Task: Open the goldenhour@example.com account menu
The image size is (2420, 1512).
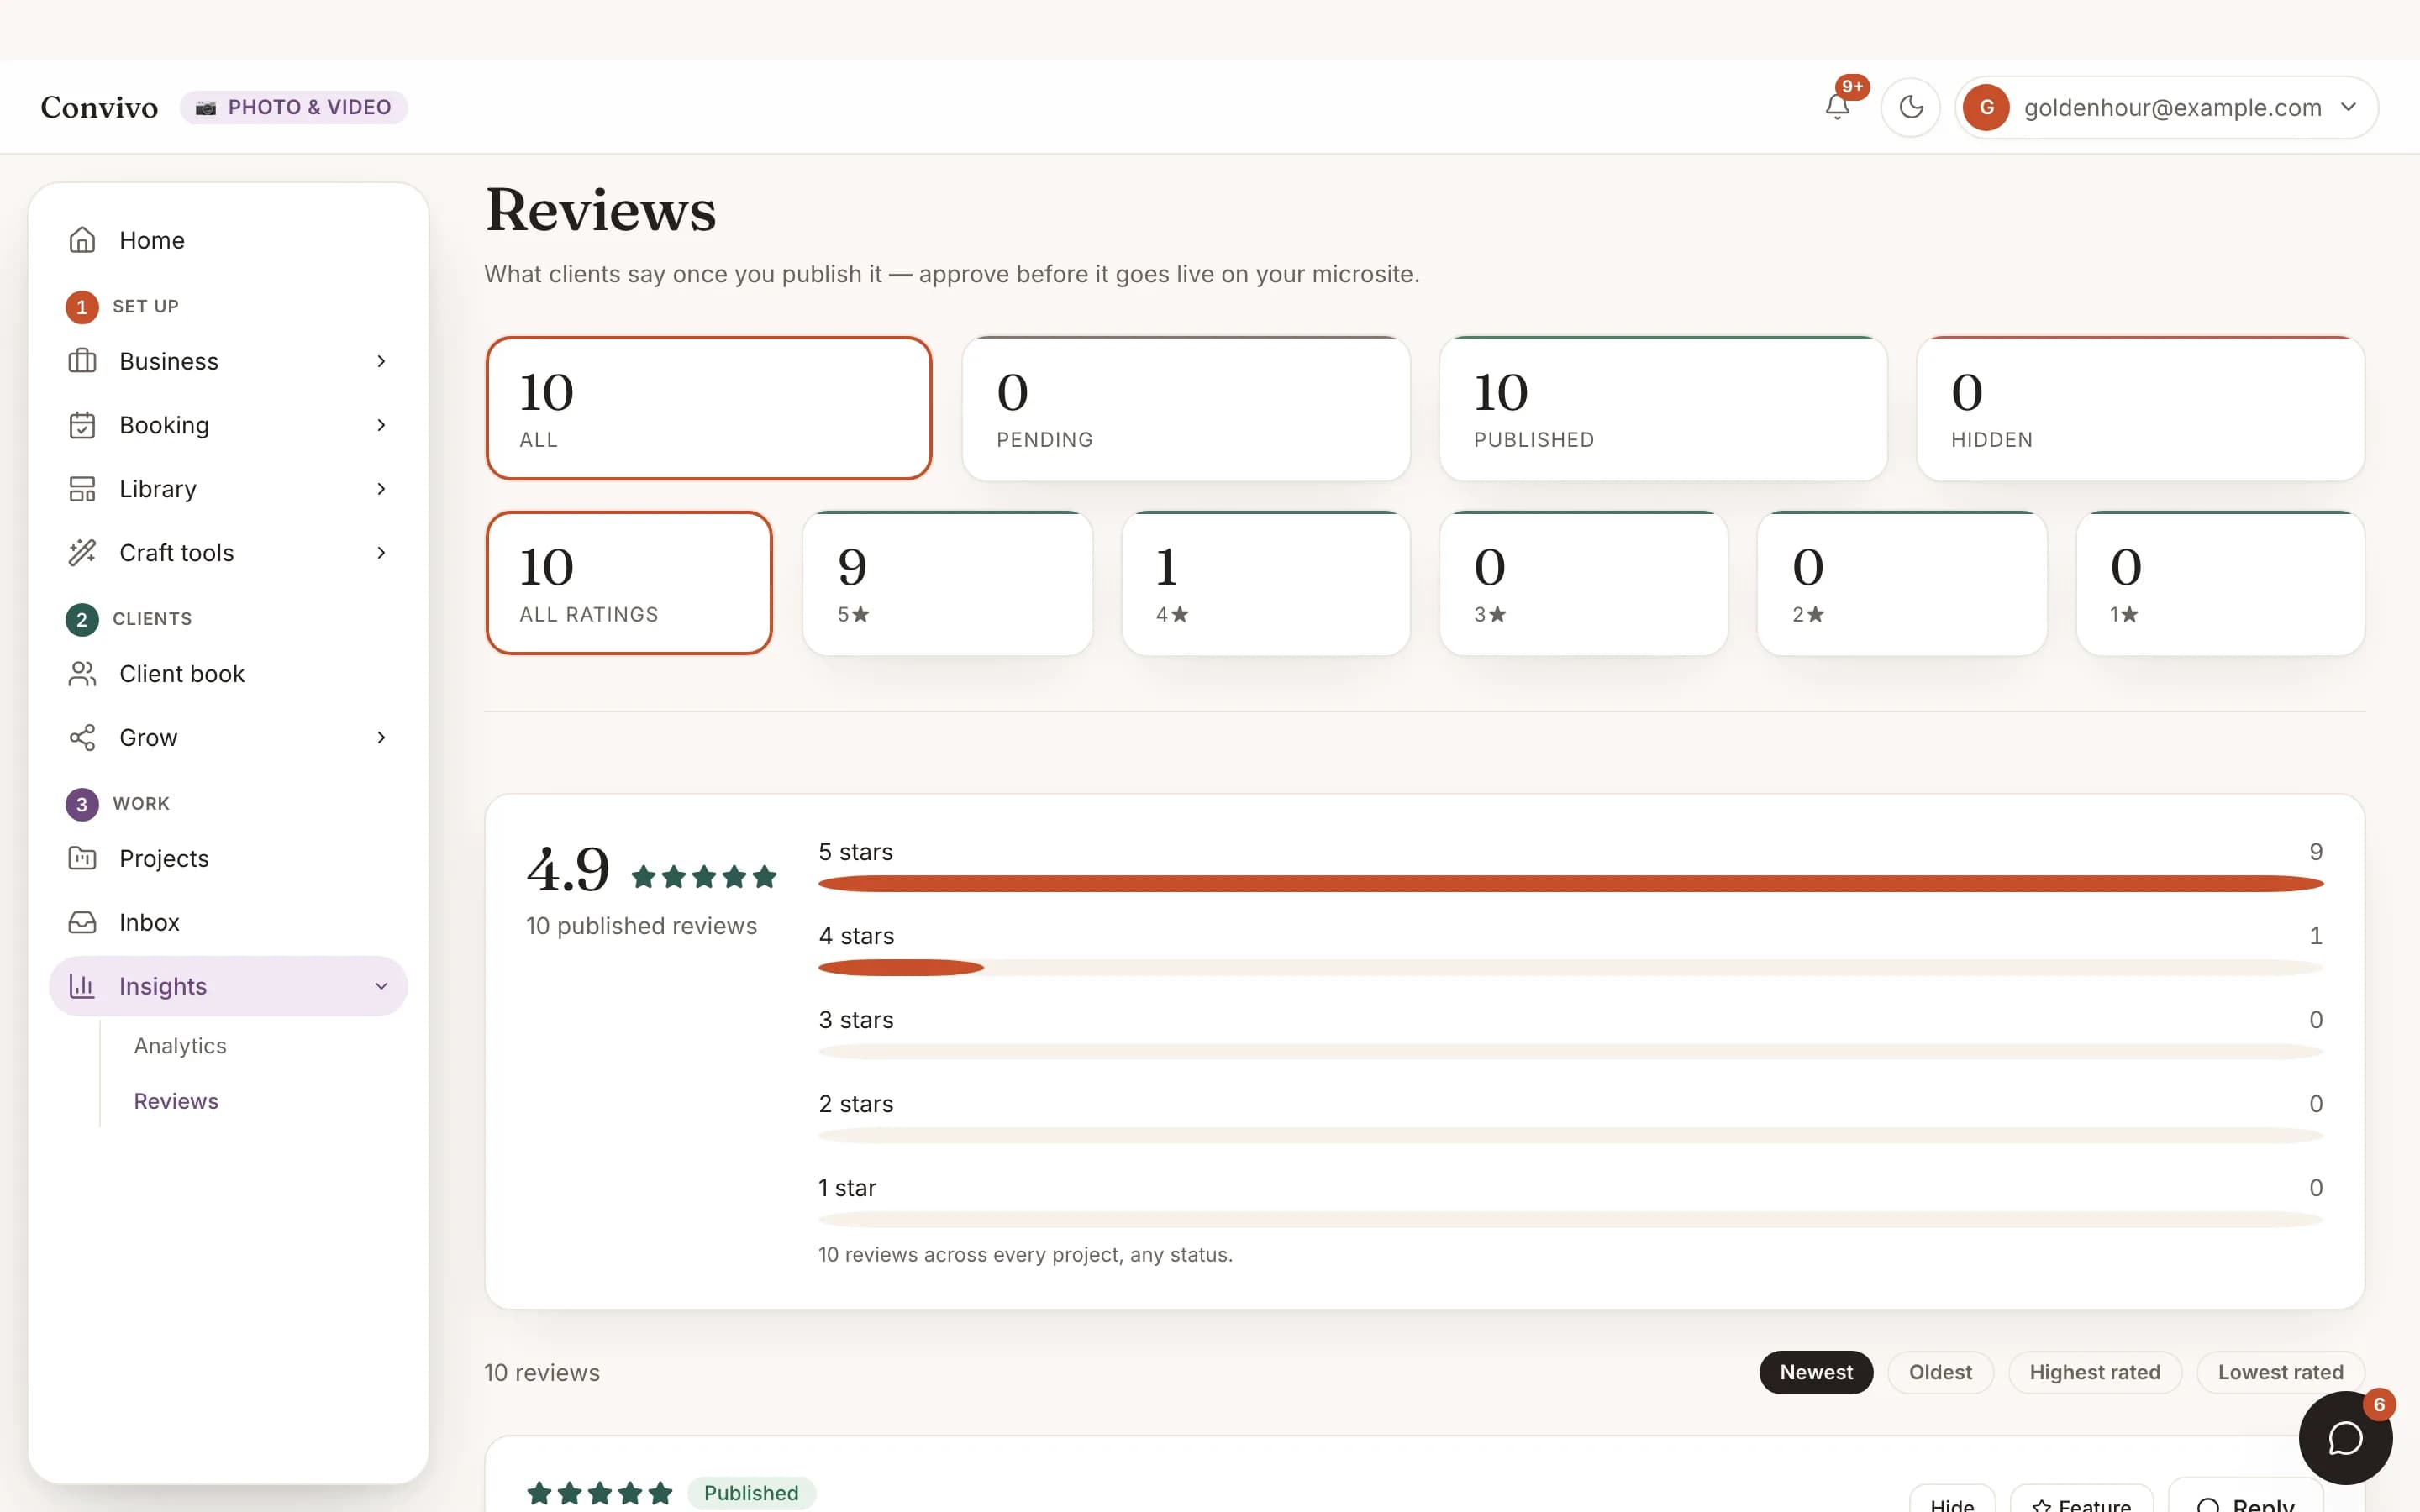Action: (2166, 107)
